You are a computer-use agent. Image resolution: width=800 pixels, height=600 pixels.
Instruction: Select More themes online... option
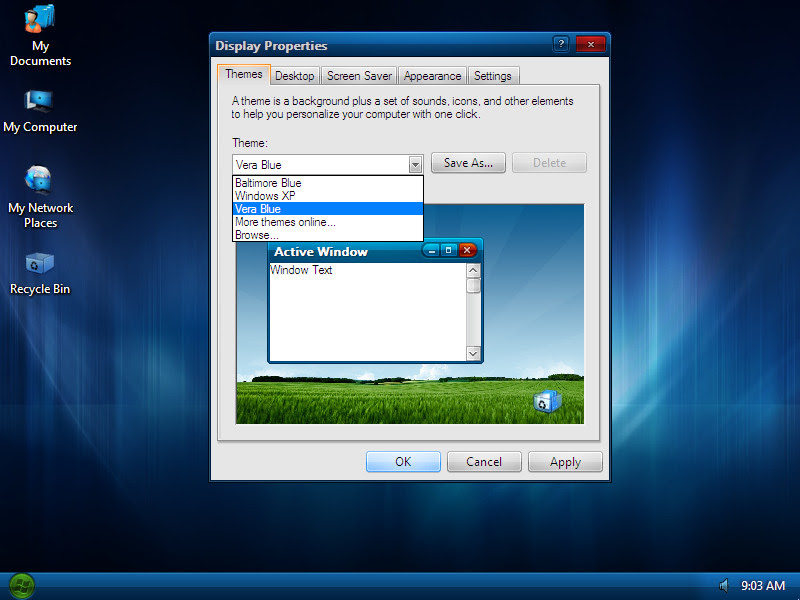[328, 222]
